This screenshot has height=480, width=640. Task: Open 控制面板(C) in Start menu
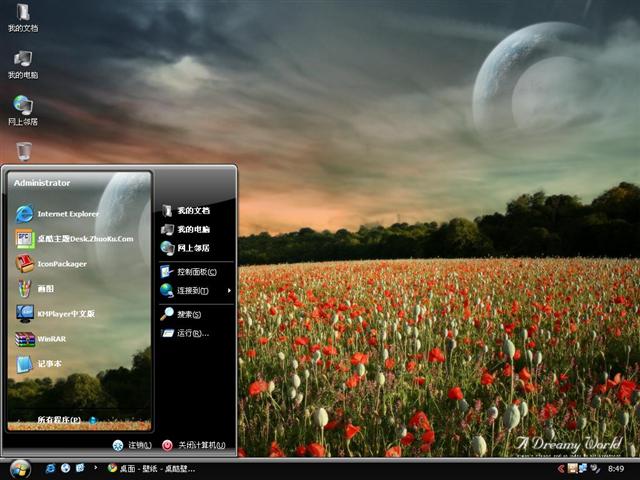(x=196, y=272)
